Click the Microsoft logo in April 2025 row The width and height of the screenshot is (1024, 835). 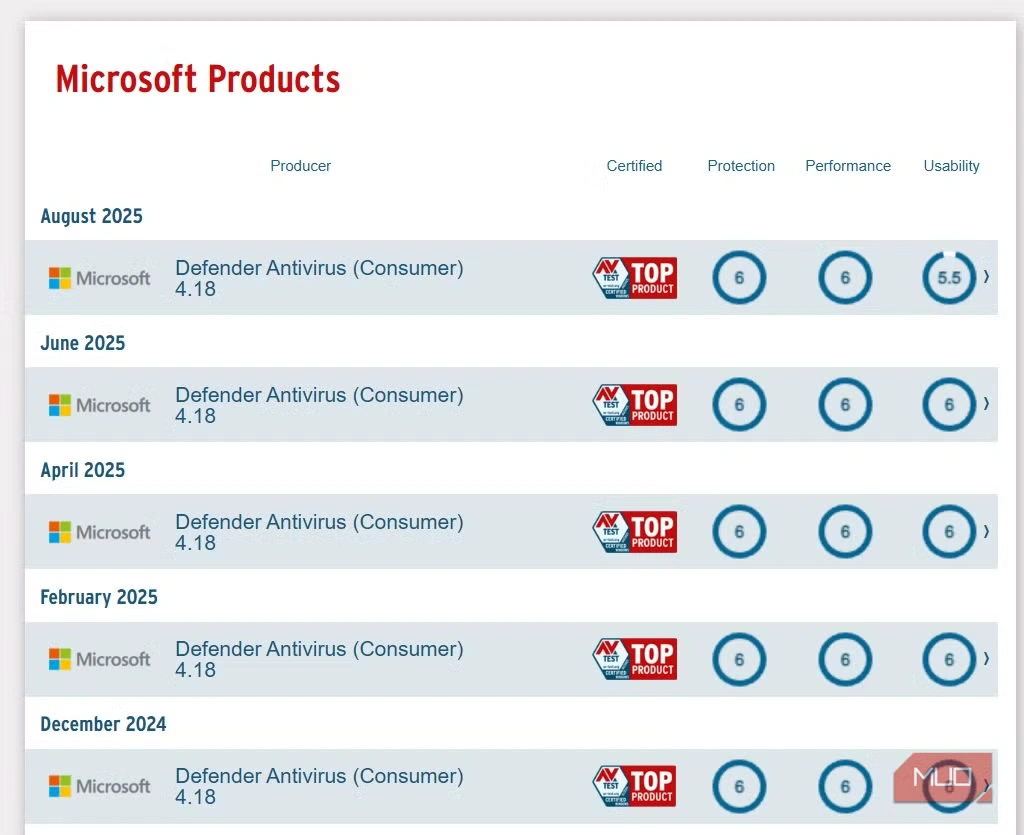(x=100, y=532)
